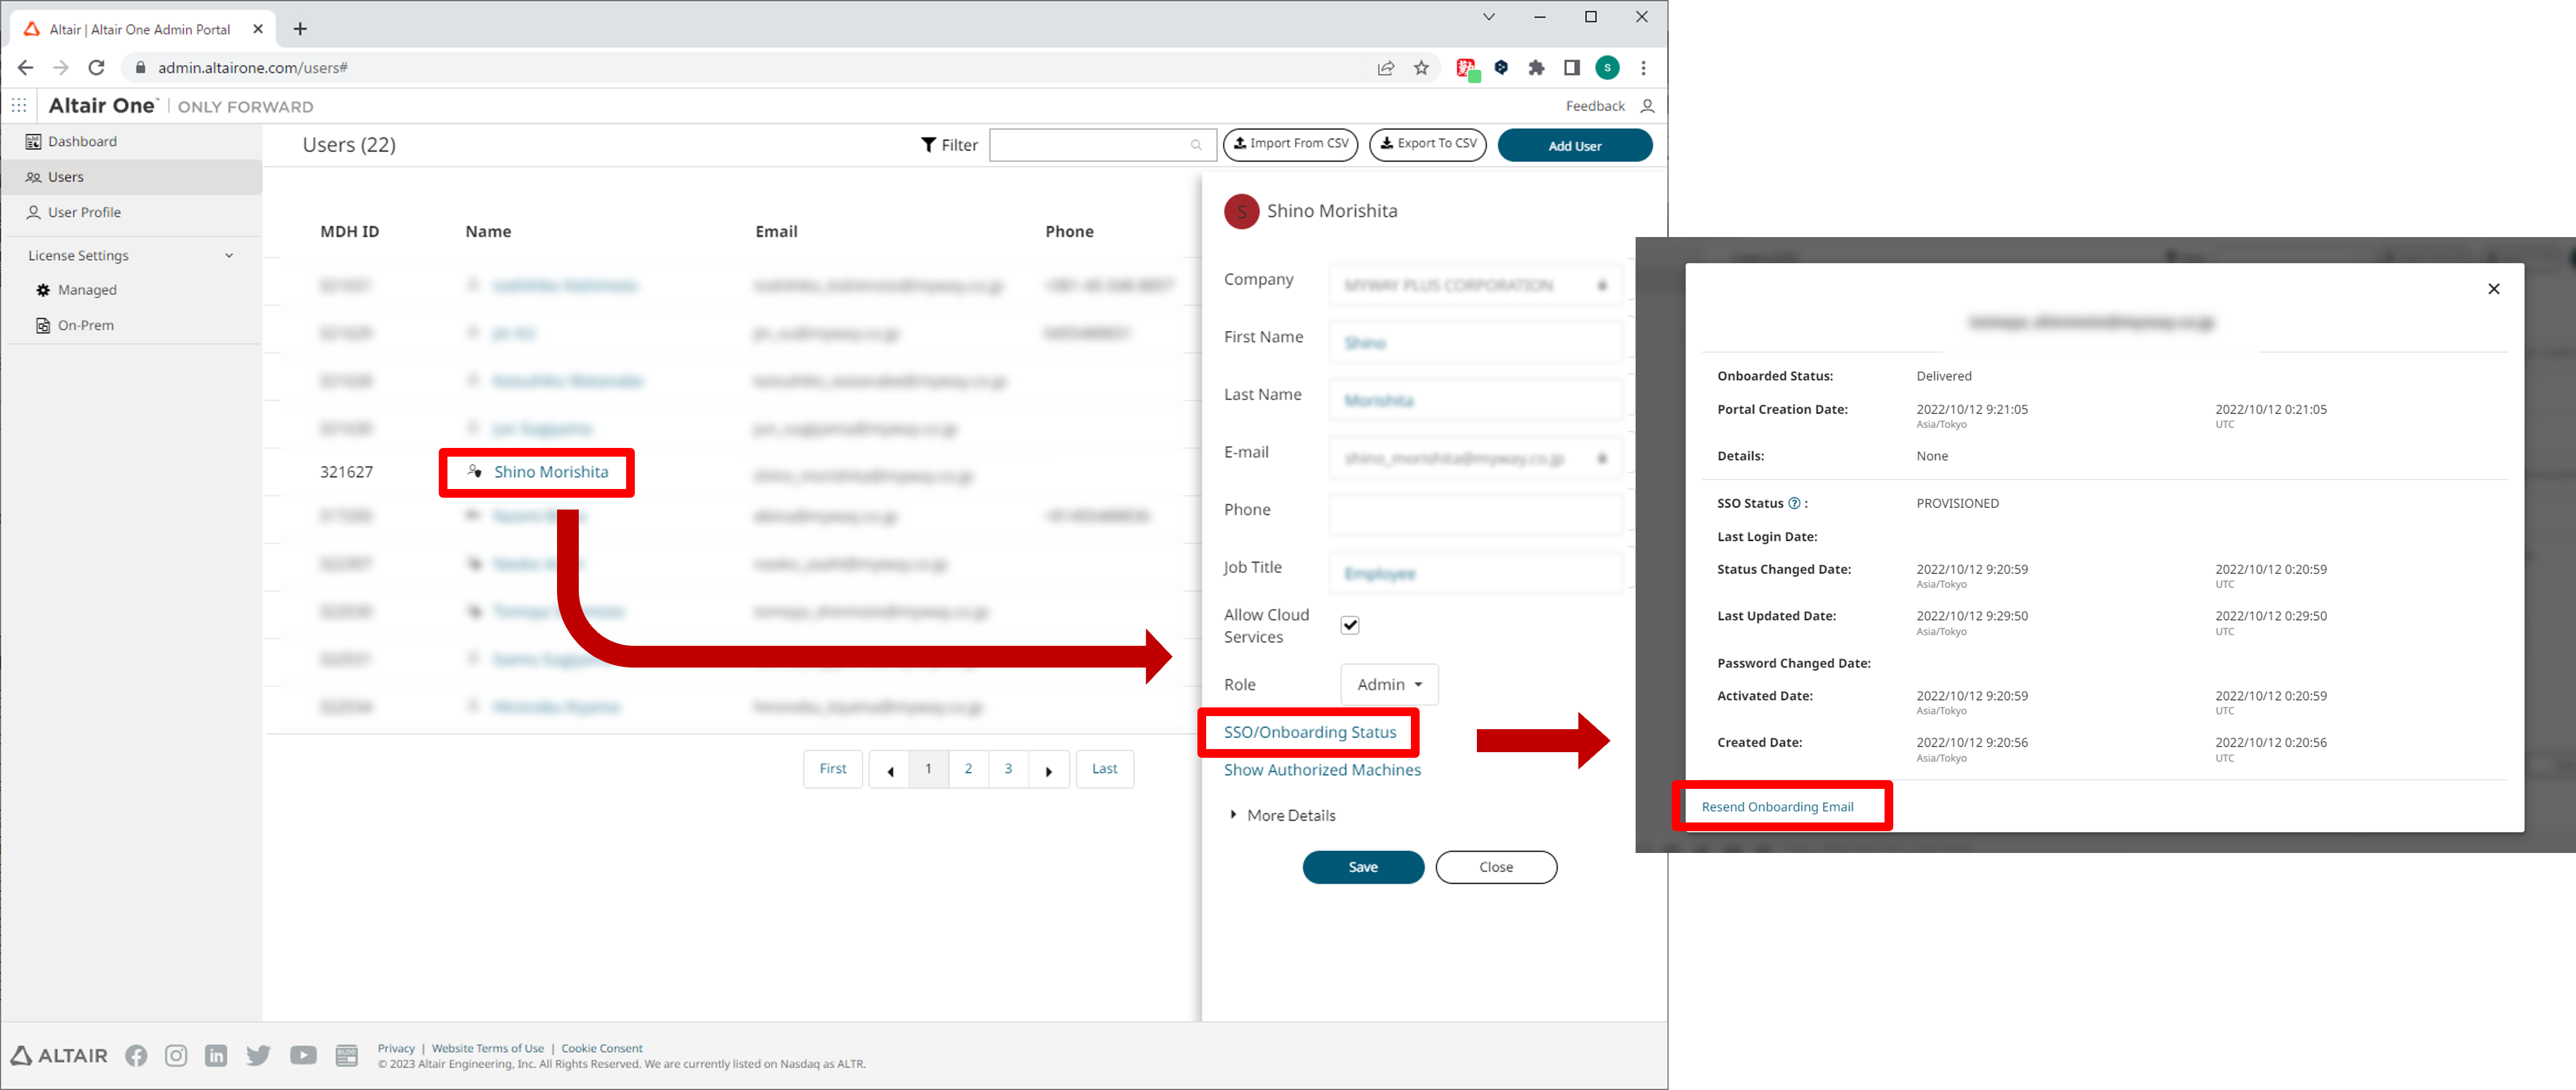Open the Role Admin dropdown
This screenshot has width=2576, height=1090.
[x=1388, y=684]
